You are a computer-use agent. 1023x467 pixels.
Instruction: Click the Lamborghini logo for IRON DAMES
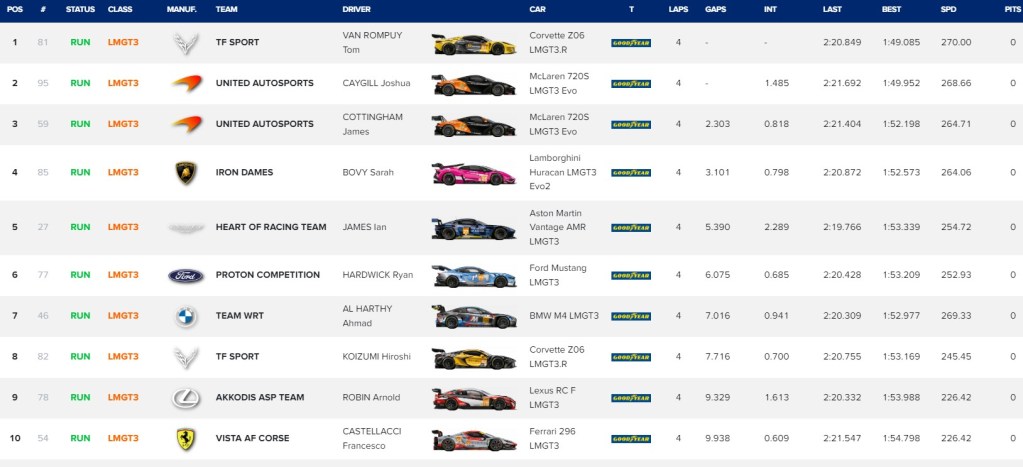186,173
